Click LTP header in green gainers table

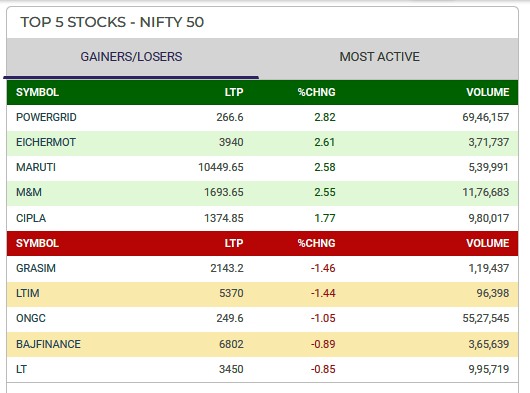[234, 92]
